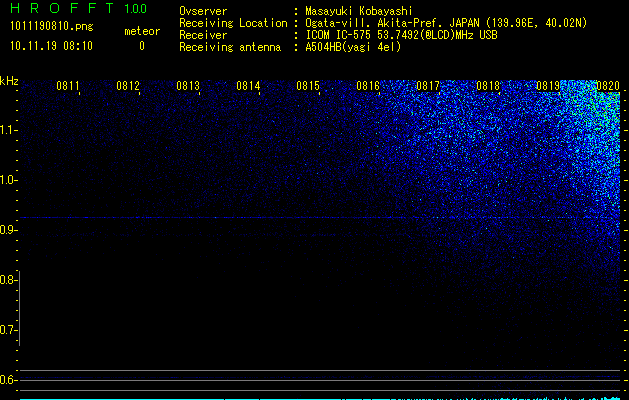Click the 0813 time marker
Viewport: 629px width, 400px height.
point(188,86)
